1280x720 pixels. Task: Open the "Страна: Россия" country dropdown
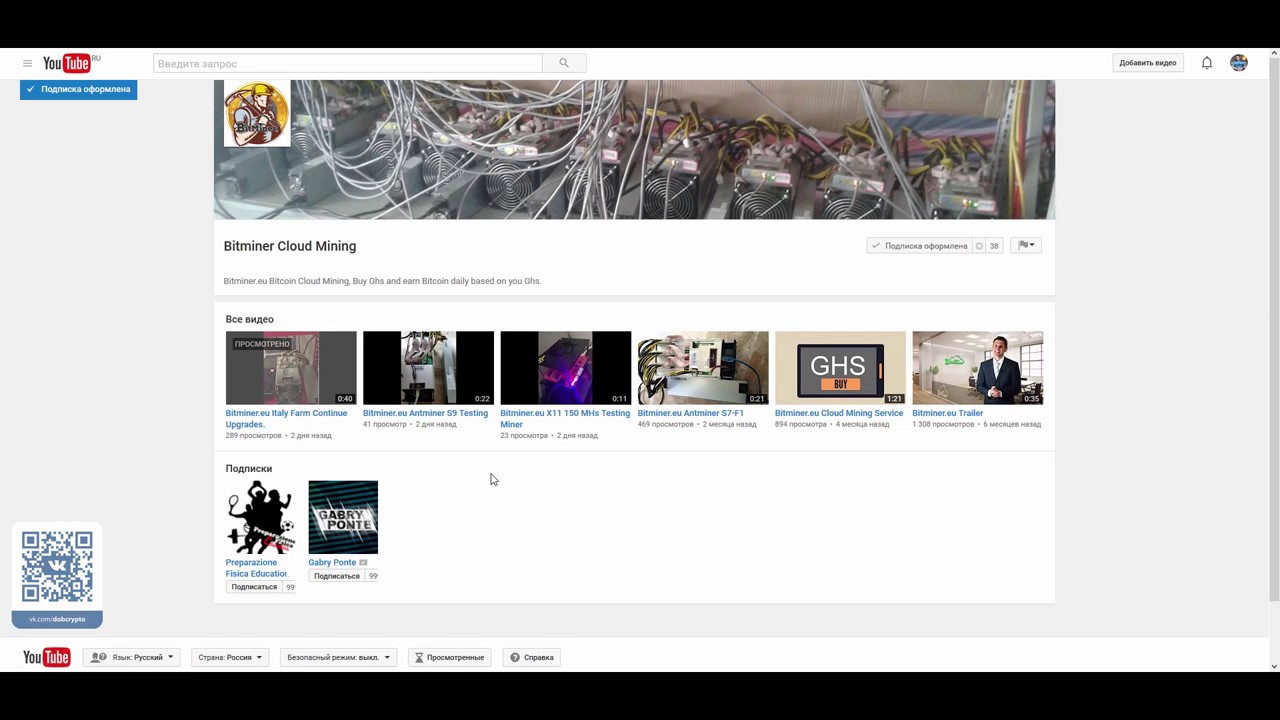click(x=230, y=657)
